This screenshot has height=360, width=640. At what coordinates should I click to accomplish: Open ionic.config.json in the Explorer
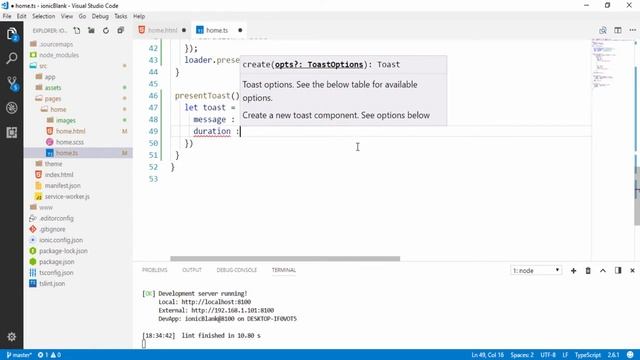(61, 240)
